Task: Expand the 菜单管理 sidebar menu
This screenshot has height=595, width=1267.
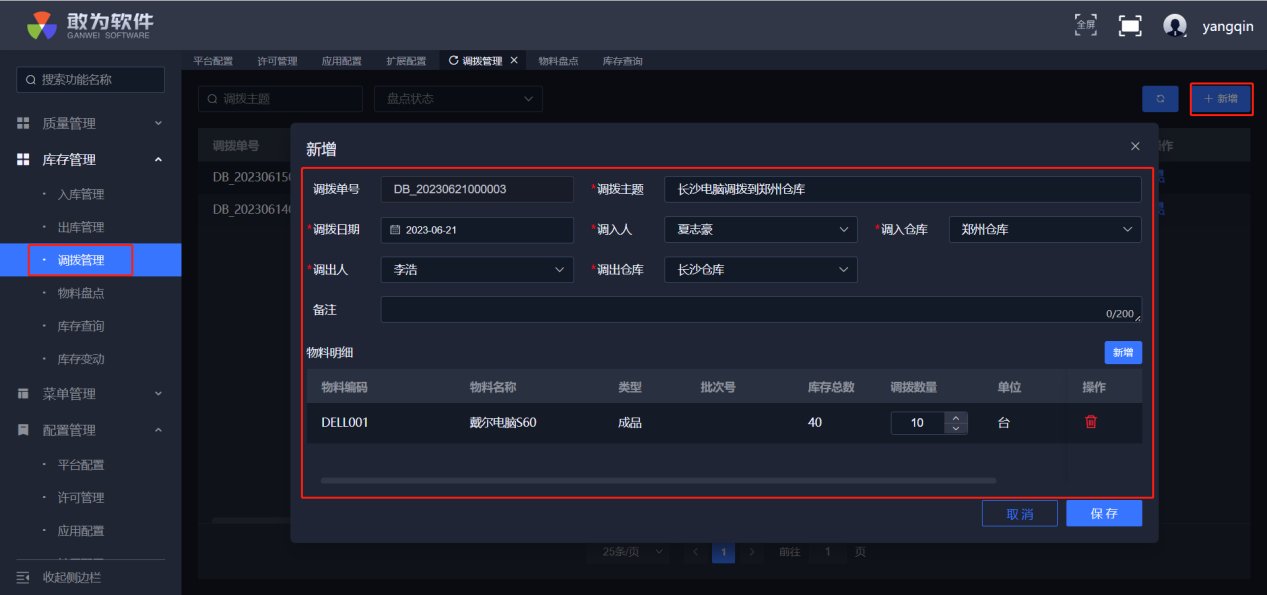Action: click(90, 394)
